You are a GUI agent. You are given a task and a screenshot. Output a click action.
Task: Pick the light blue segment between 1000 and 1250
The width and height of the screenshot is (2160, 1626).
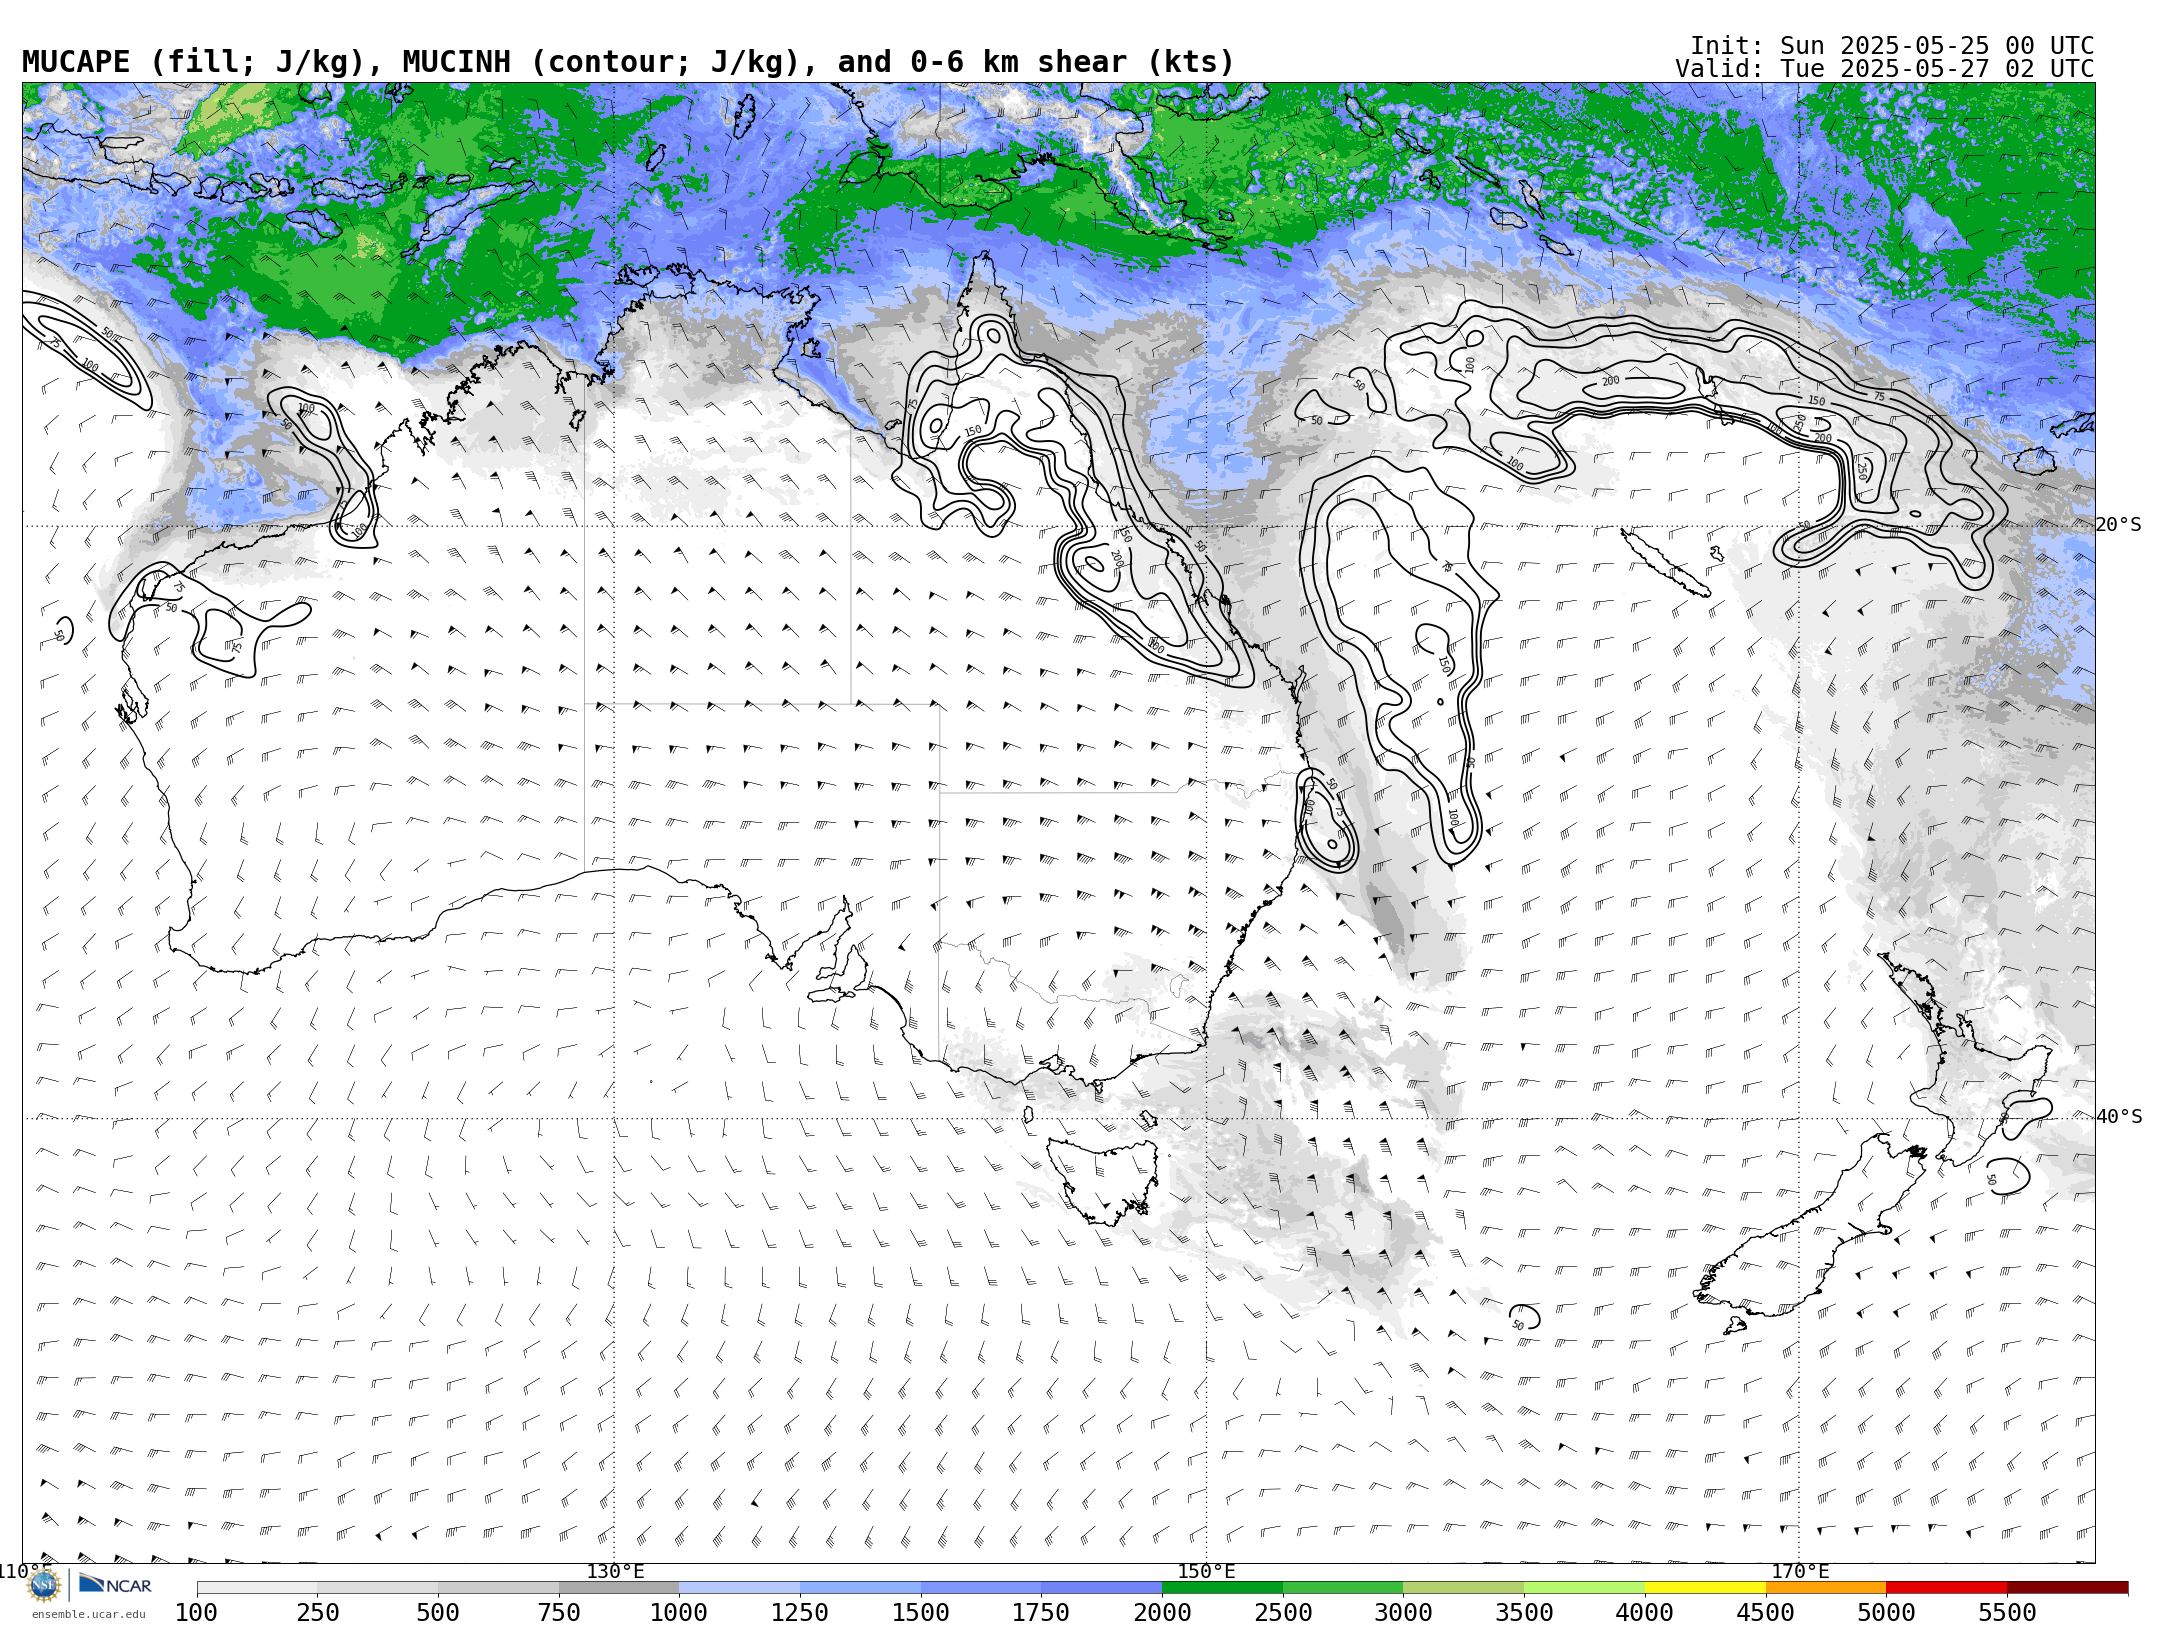pos(740,1588)
